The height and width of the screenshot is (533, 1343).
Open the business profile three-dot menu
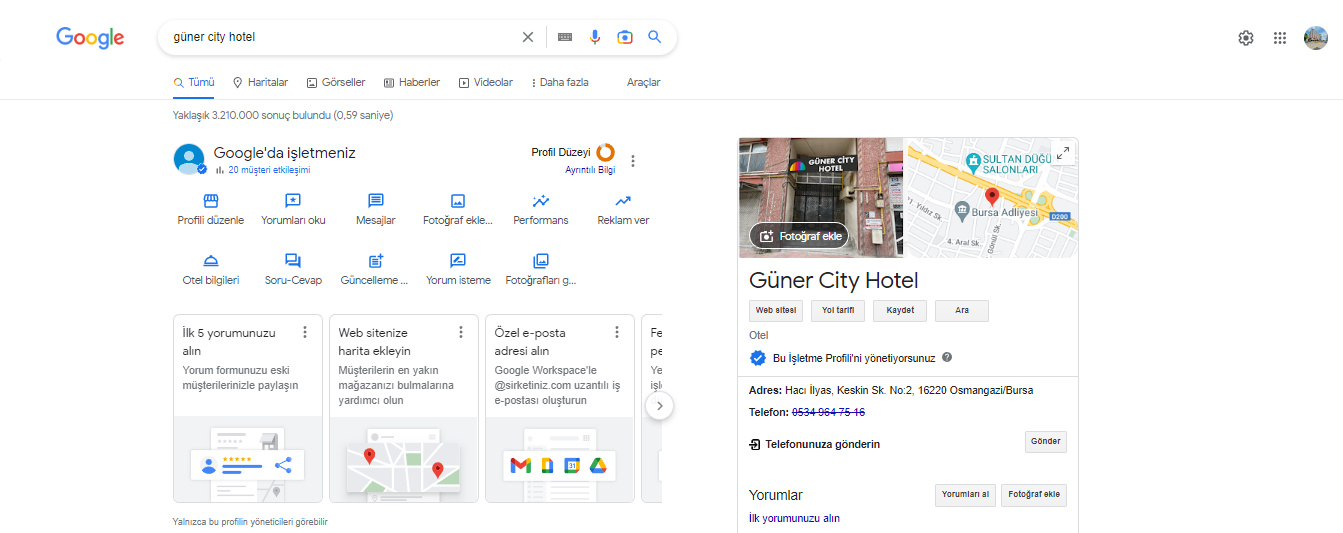(x=633, y=160)
